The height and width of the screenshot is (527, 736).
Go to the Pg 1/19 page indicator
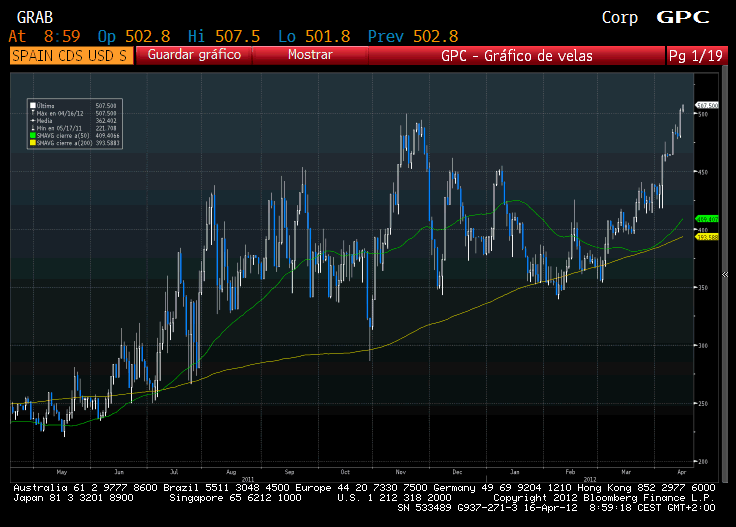point(696,56)
